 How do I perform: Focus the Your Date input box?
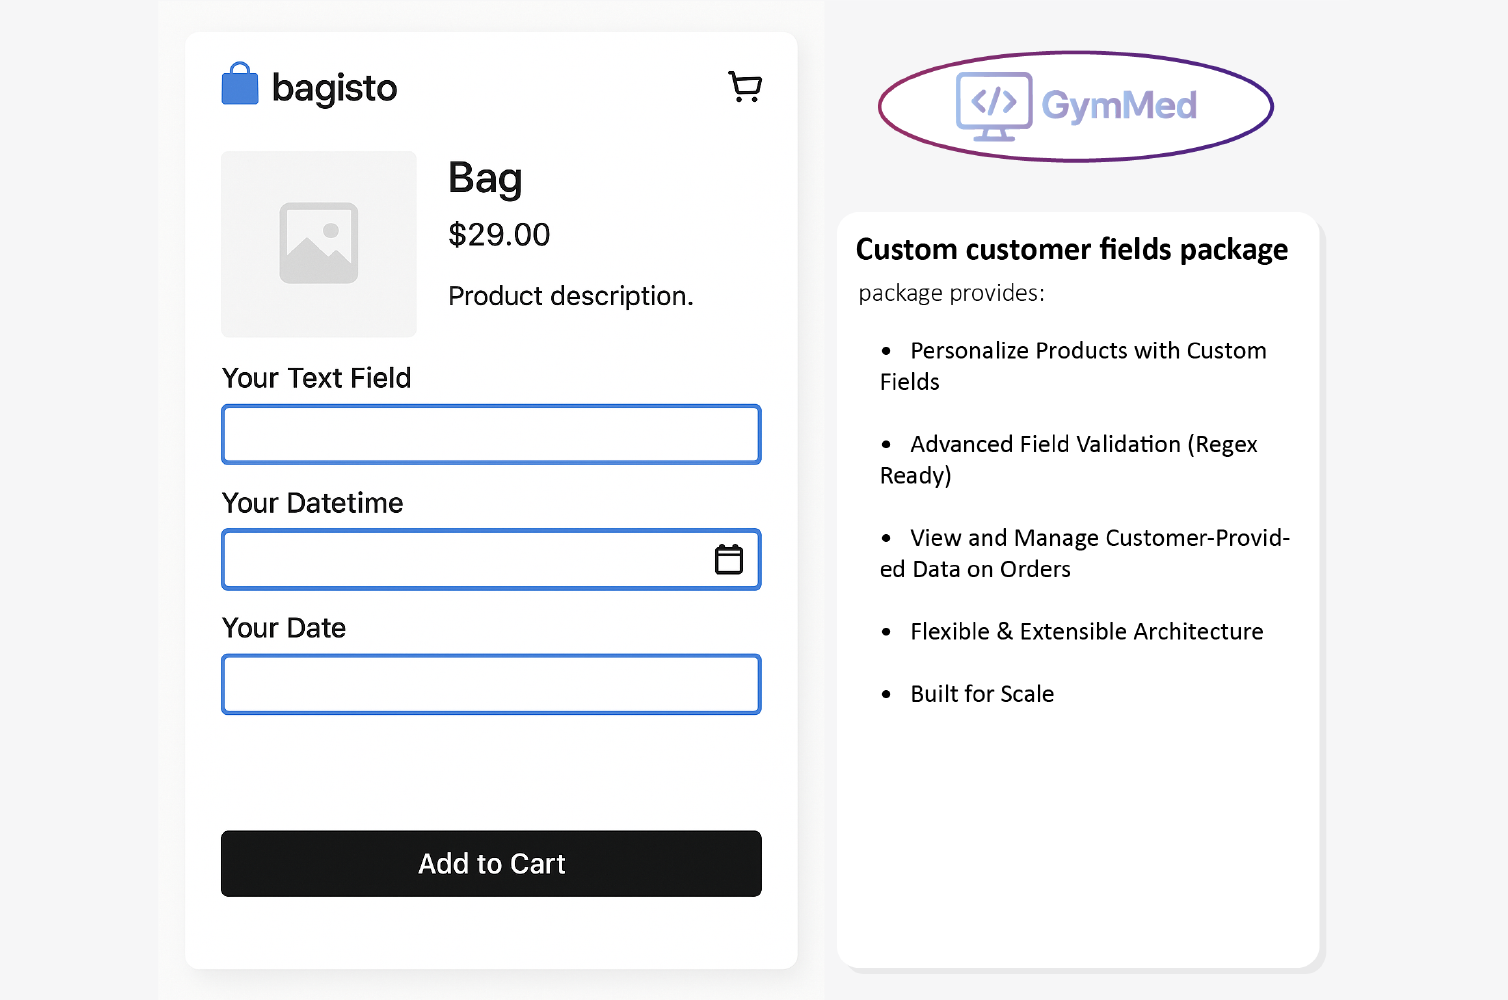491,684
